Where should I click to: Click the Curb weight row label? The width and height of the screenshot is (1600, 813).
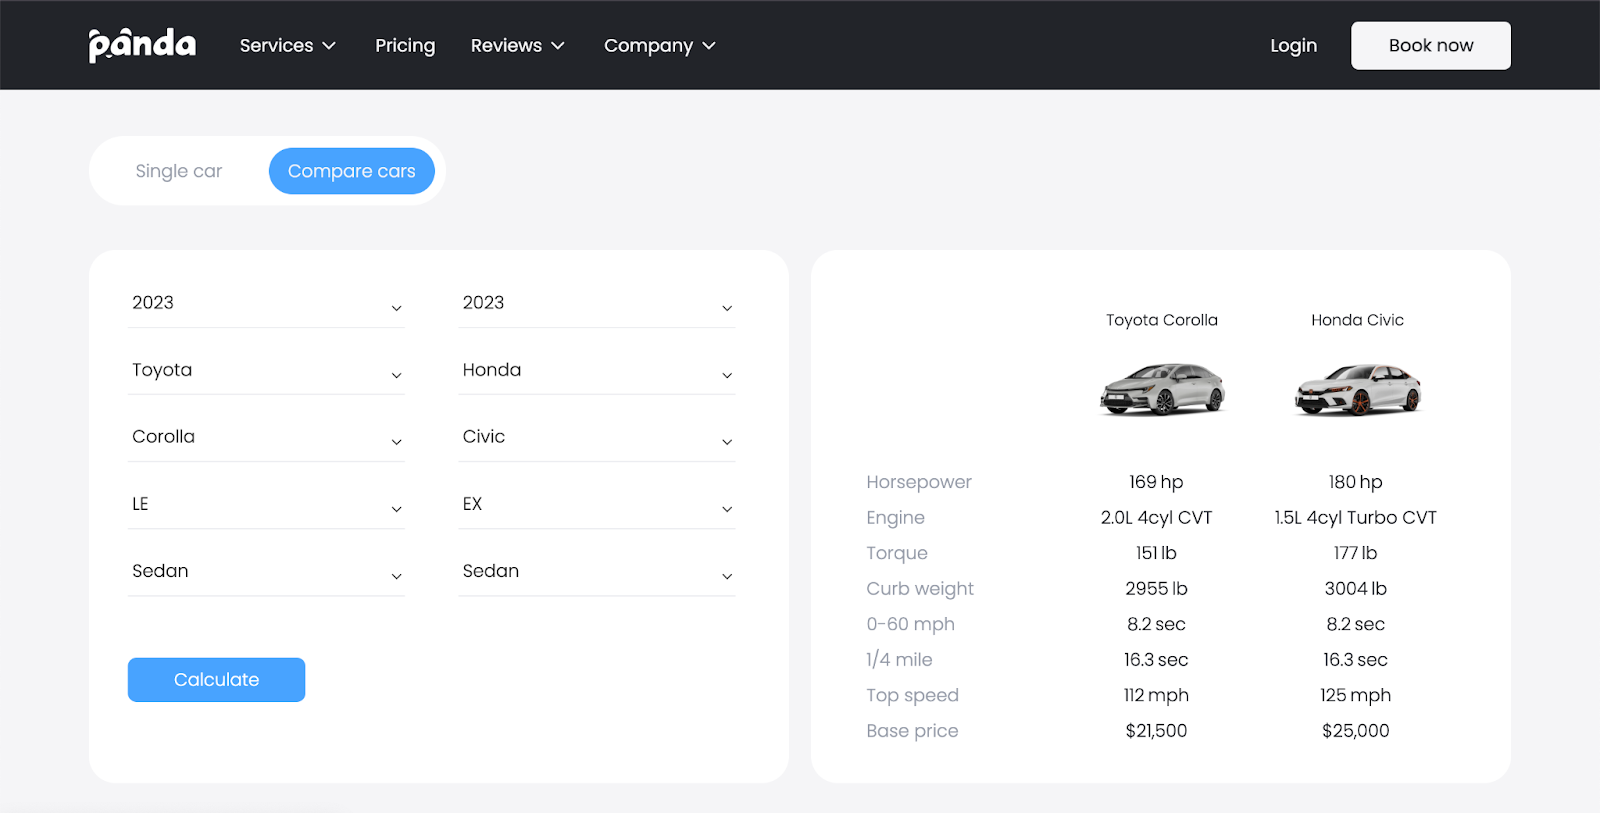tap(920, 589)
